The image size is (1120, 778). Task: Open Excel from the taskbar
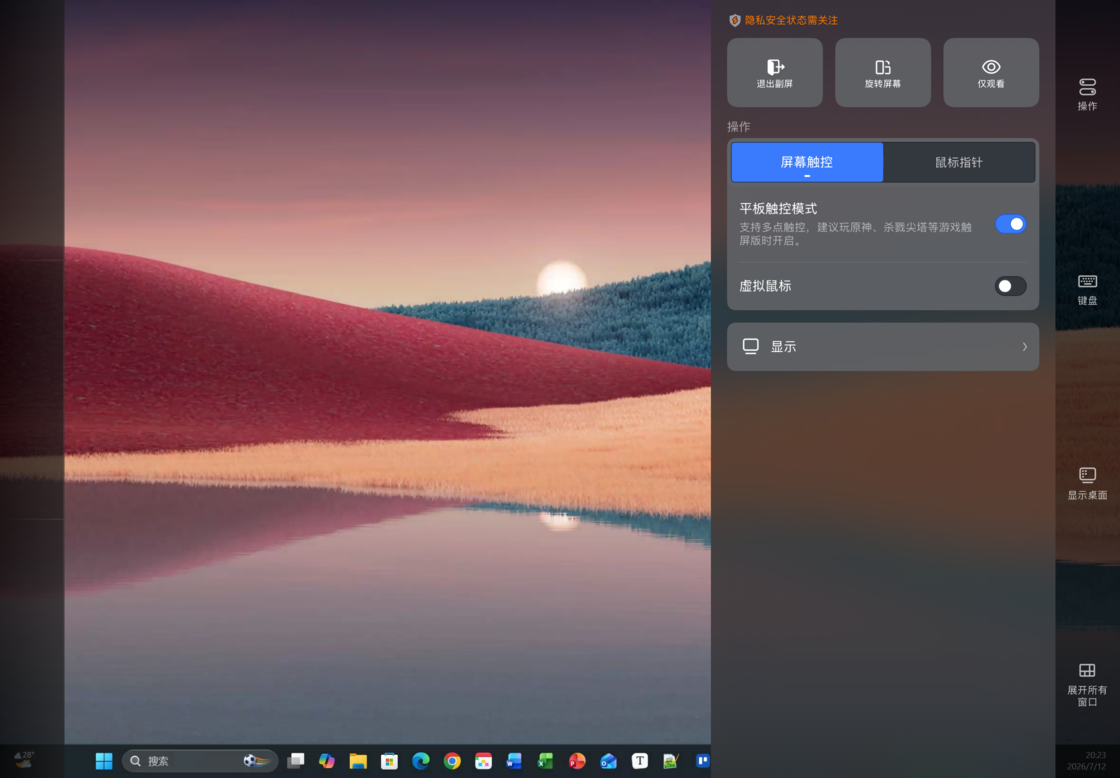[x=546, y=761]
